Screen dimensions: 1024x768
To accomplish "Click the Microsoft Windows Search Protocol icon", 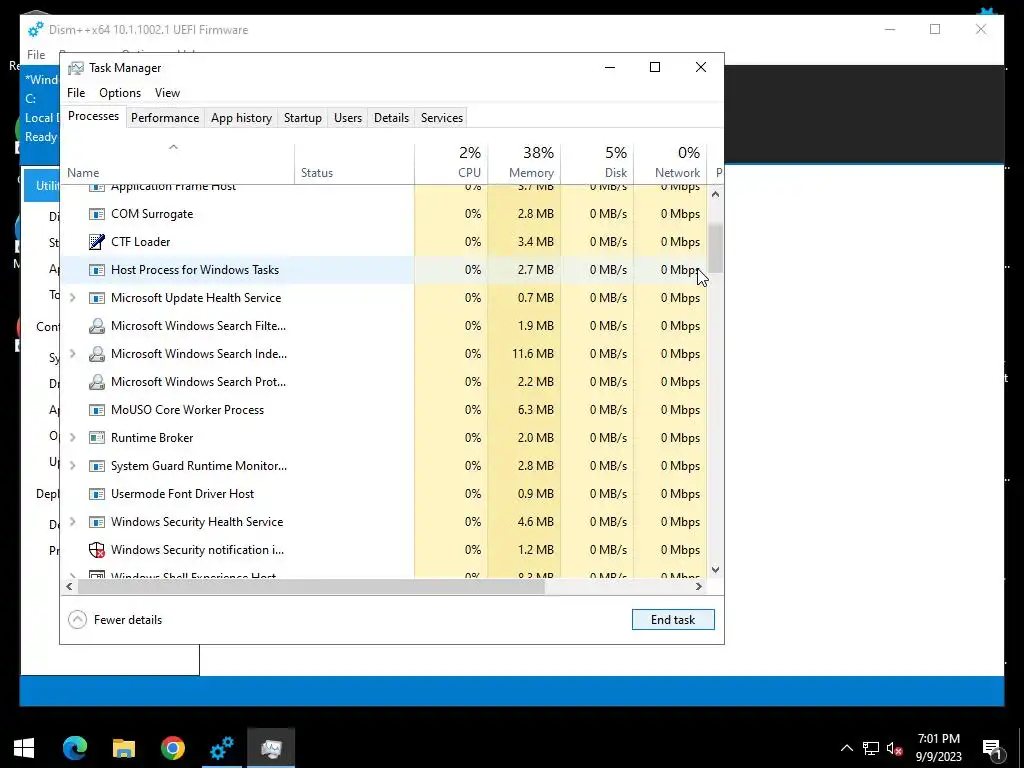I will (97, 382).
